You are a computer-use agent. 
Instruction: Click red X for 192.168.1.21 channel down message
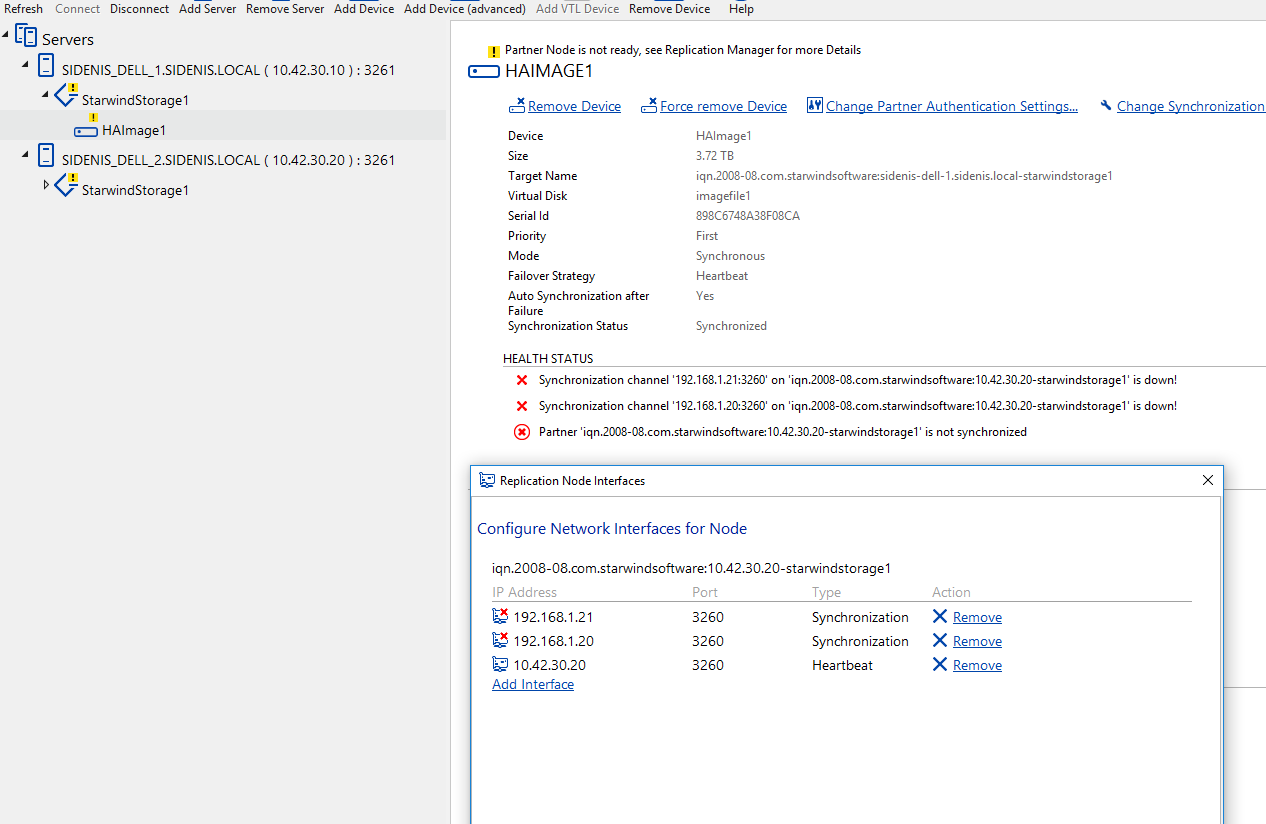coord(522,380)
